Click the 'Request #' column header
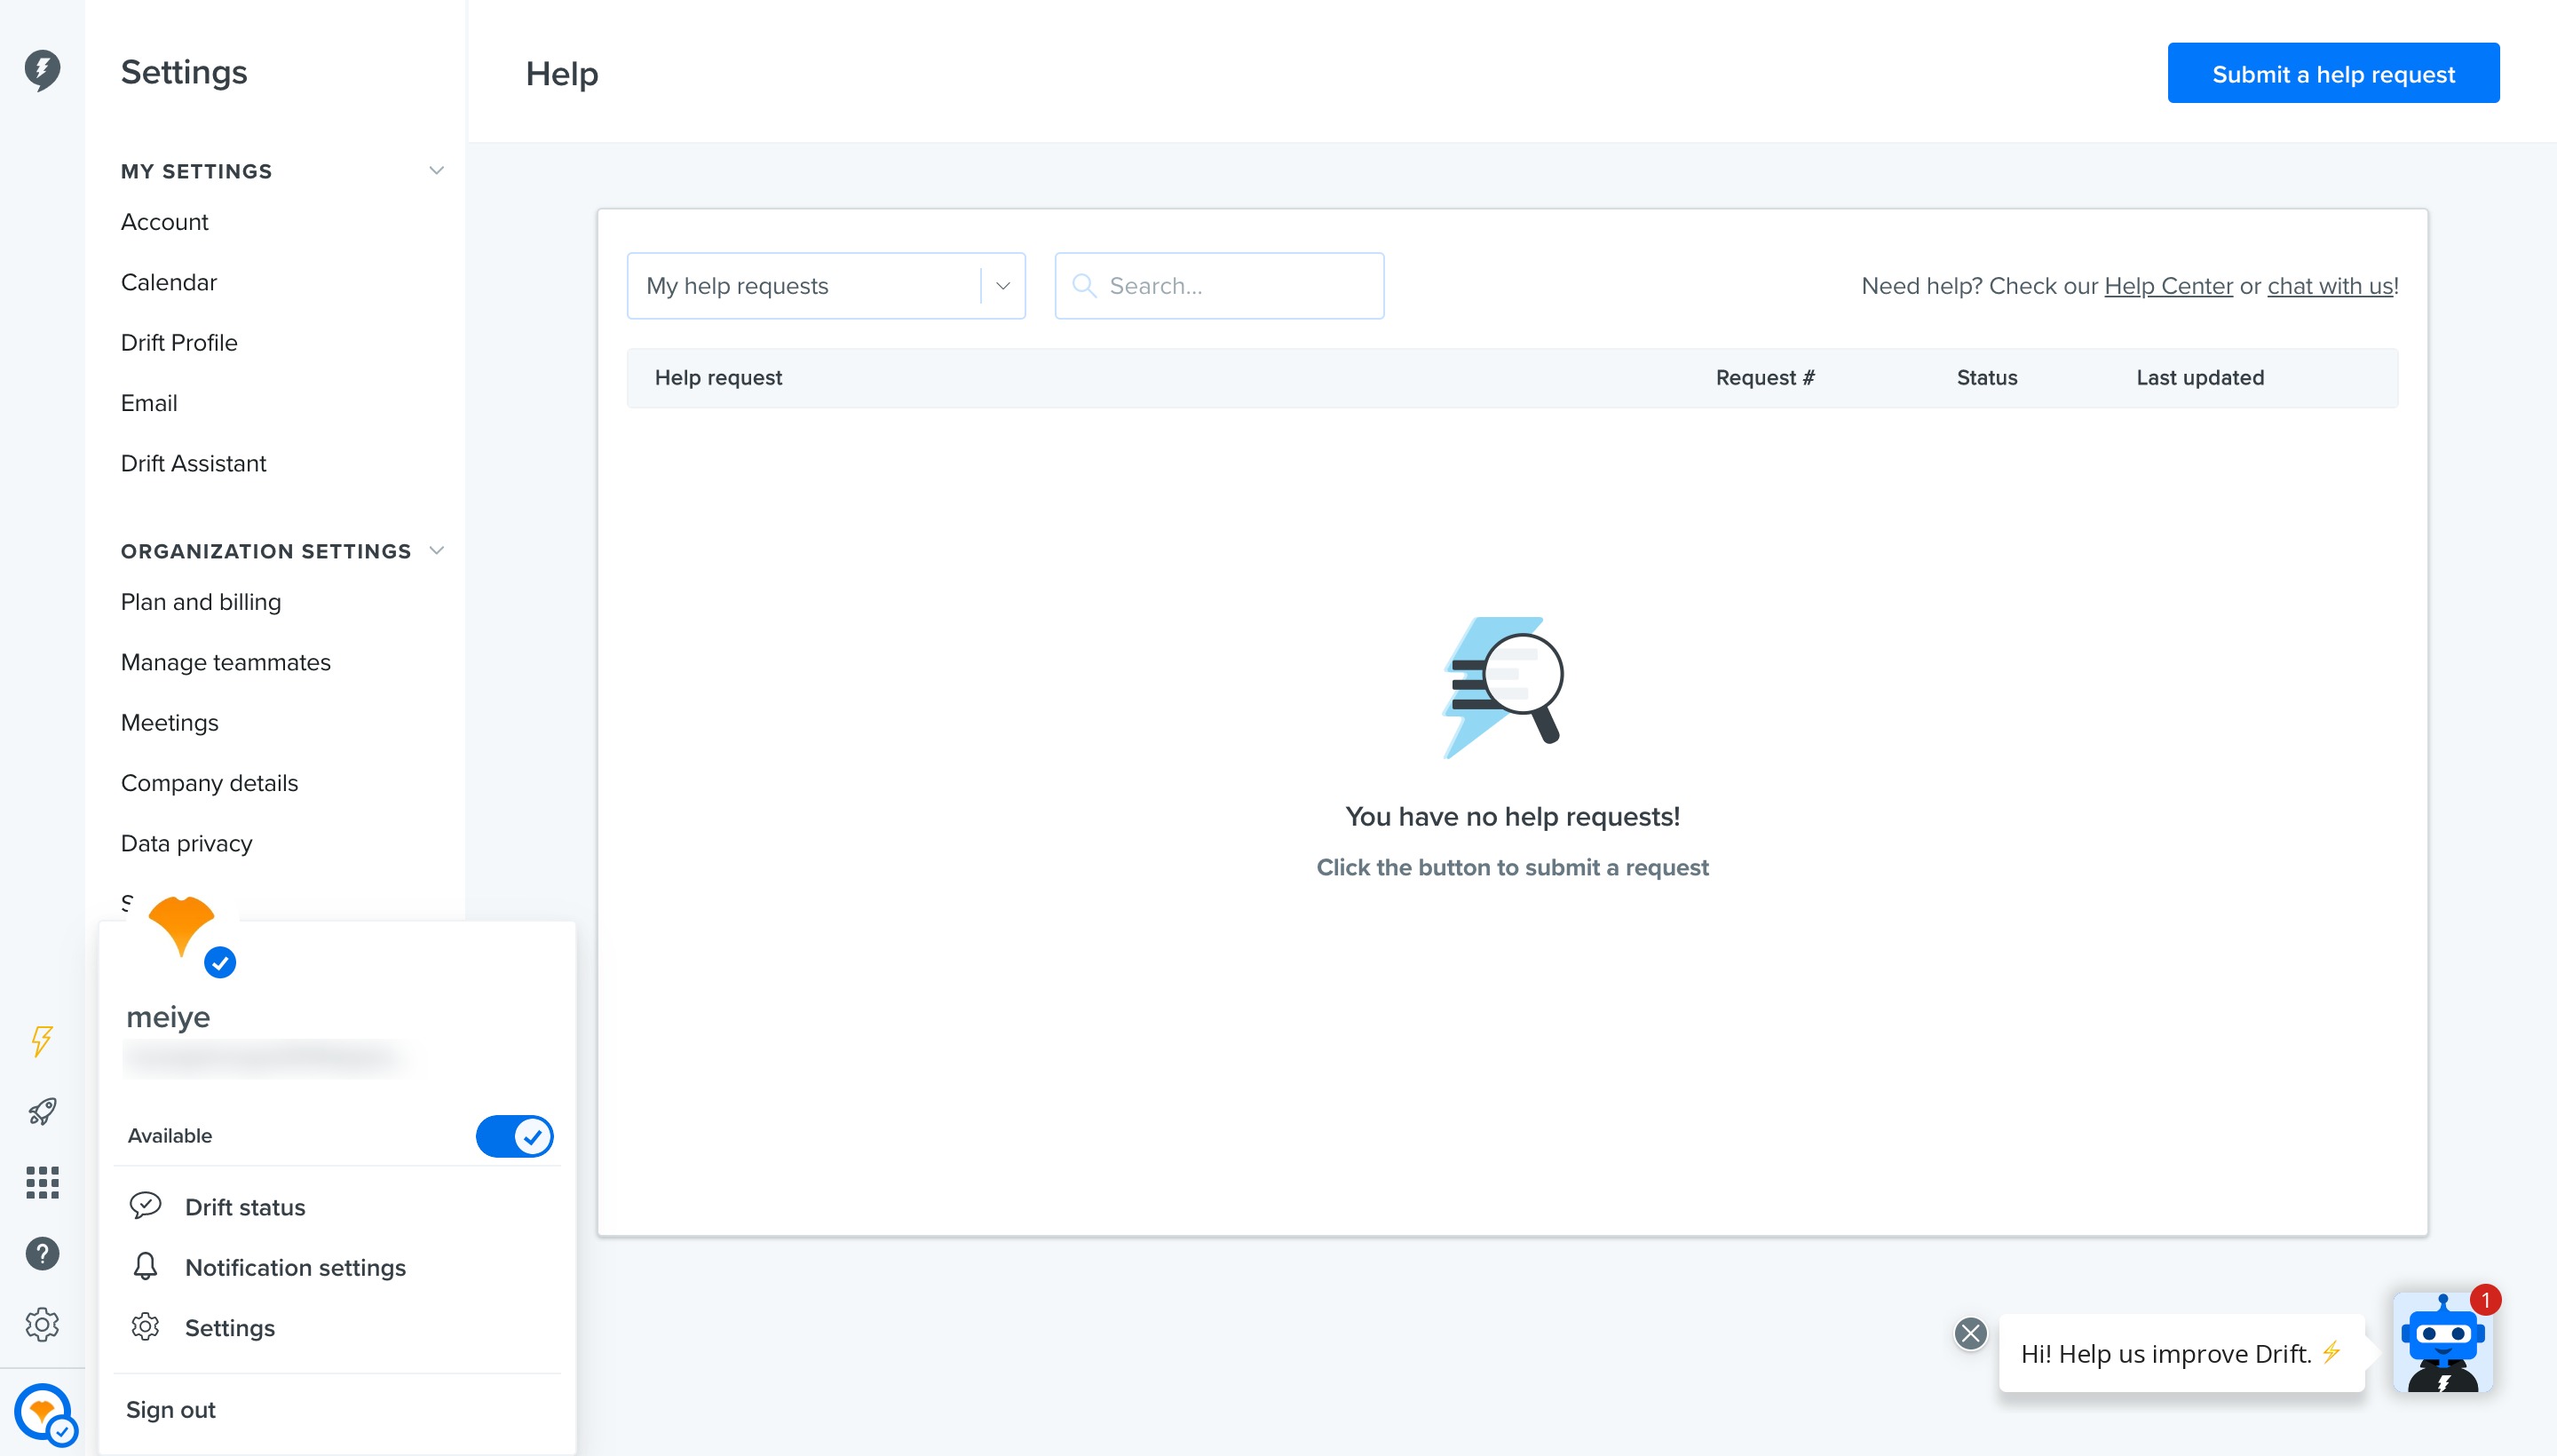The height and width of the screenshot is (1456, 2557). point(1765,378)
